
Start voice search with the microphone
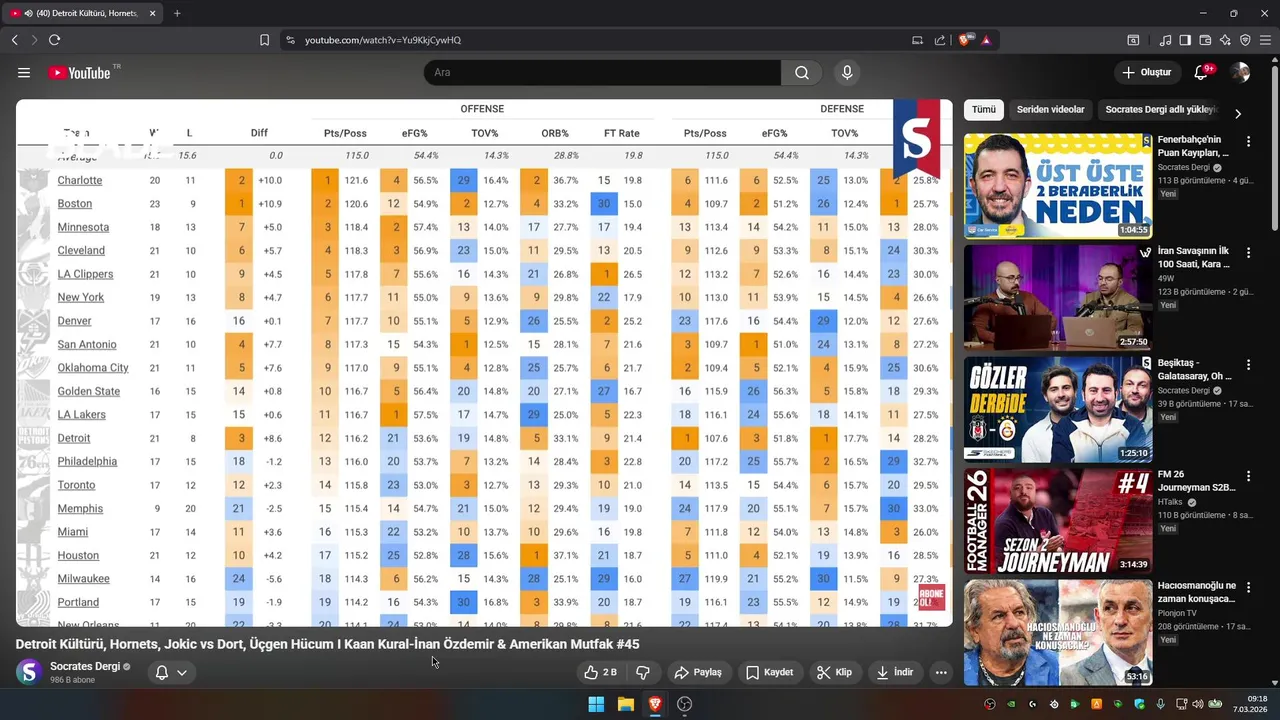click(847, 72)
